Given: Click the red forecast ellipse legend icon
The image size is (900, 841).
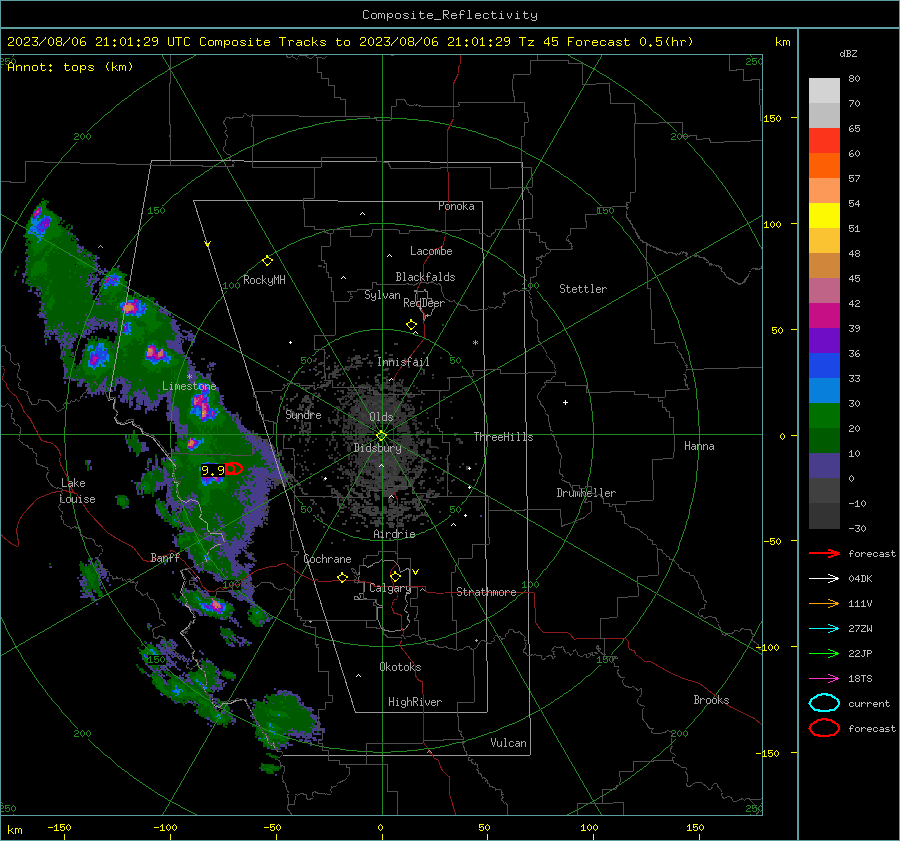Looking at the screenshot, I should (x=824, y=728).
